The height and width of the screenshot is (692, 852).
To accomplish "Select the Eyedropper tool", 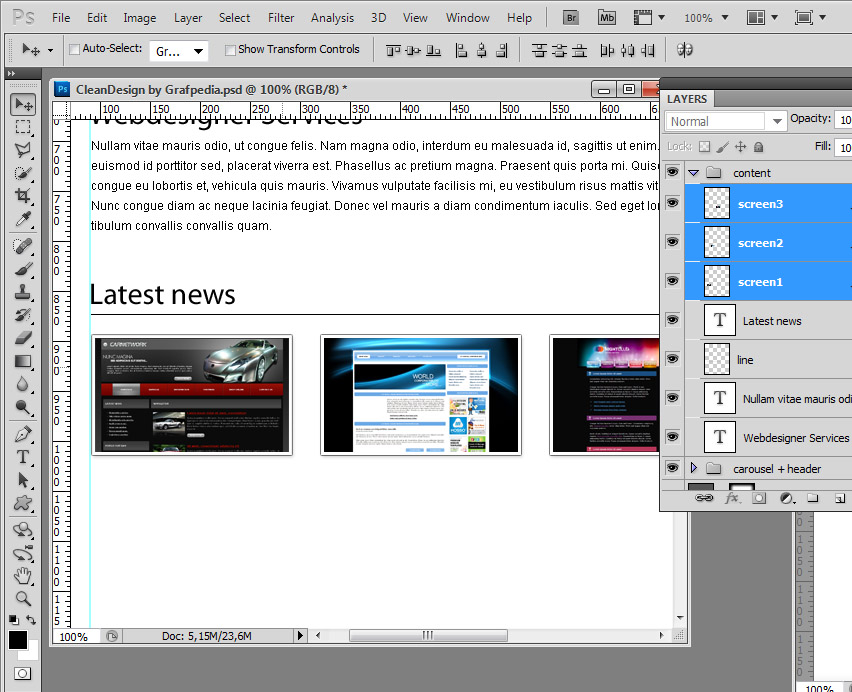I will pos(23,219).
